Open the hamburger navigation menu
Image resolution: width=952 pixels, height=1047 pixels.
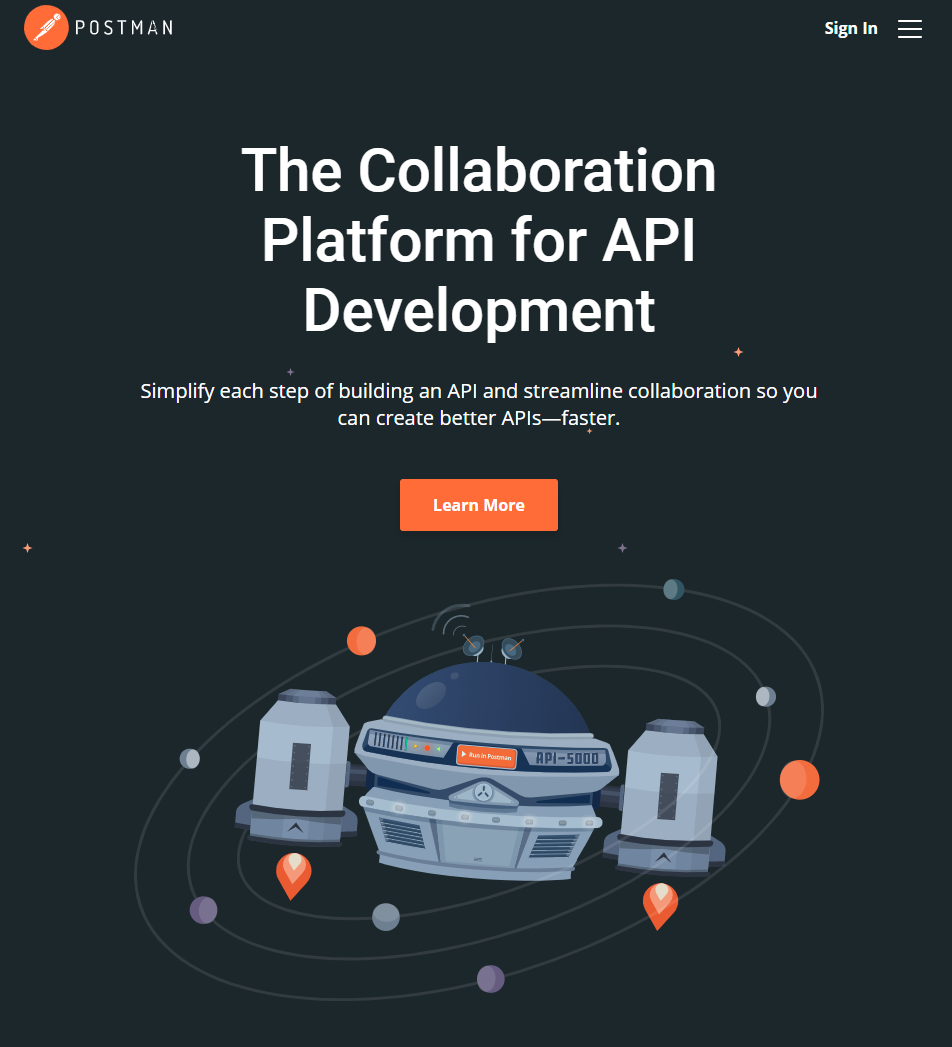pos(909,29)
